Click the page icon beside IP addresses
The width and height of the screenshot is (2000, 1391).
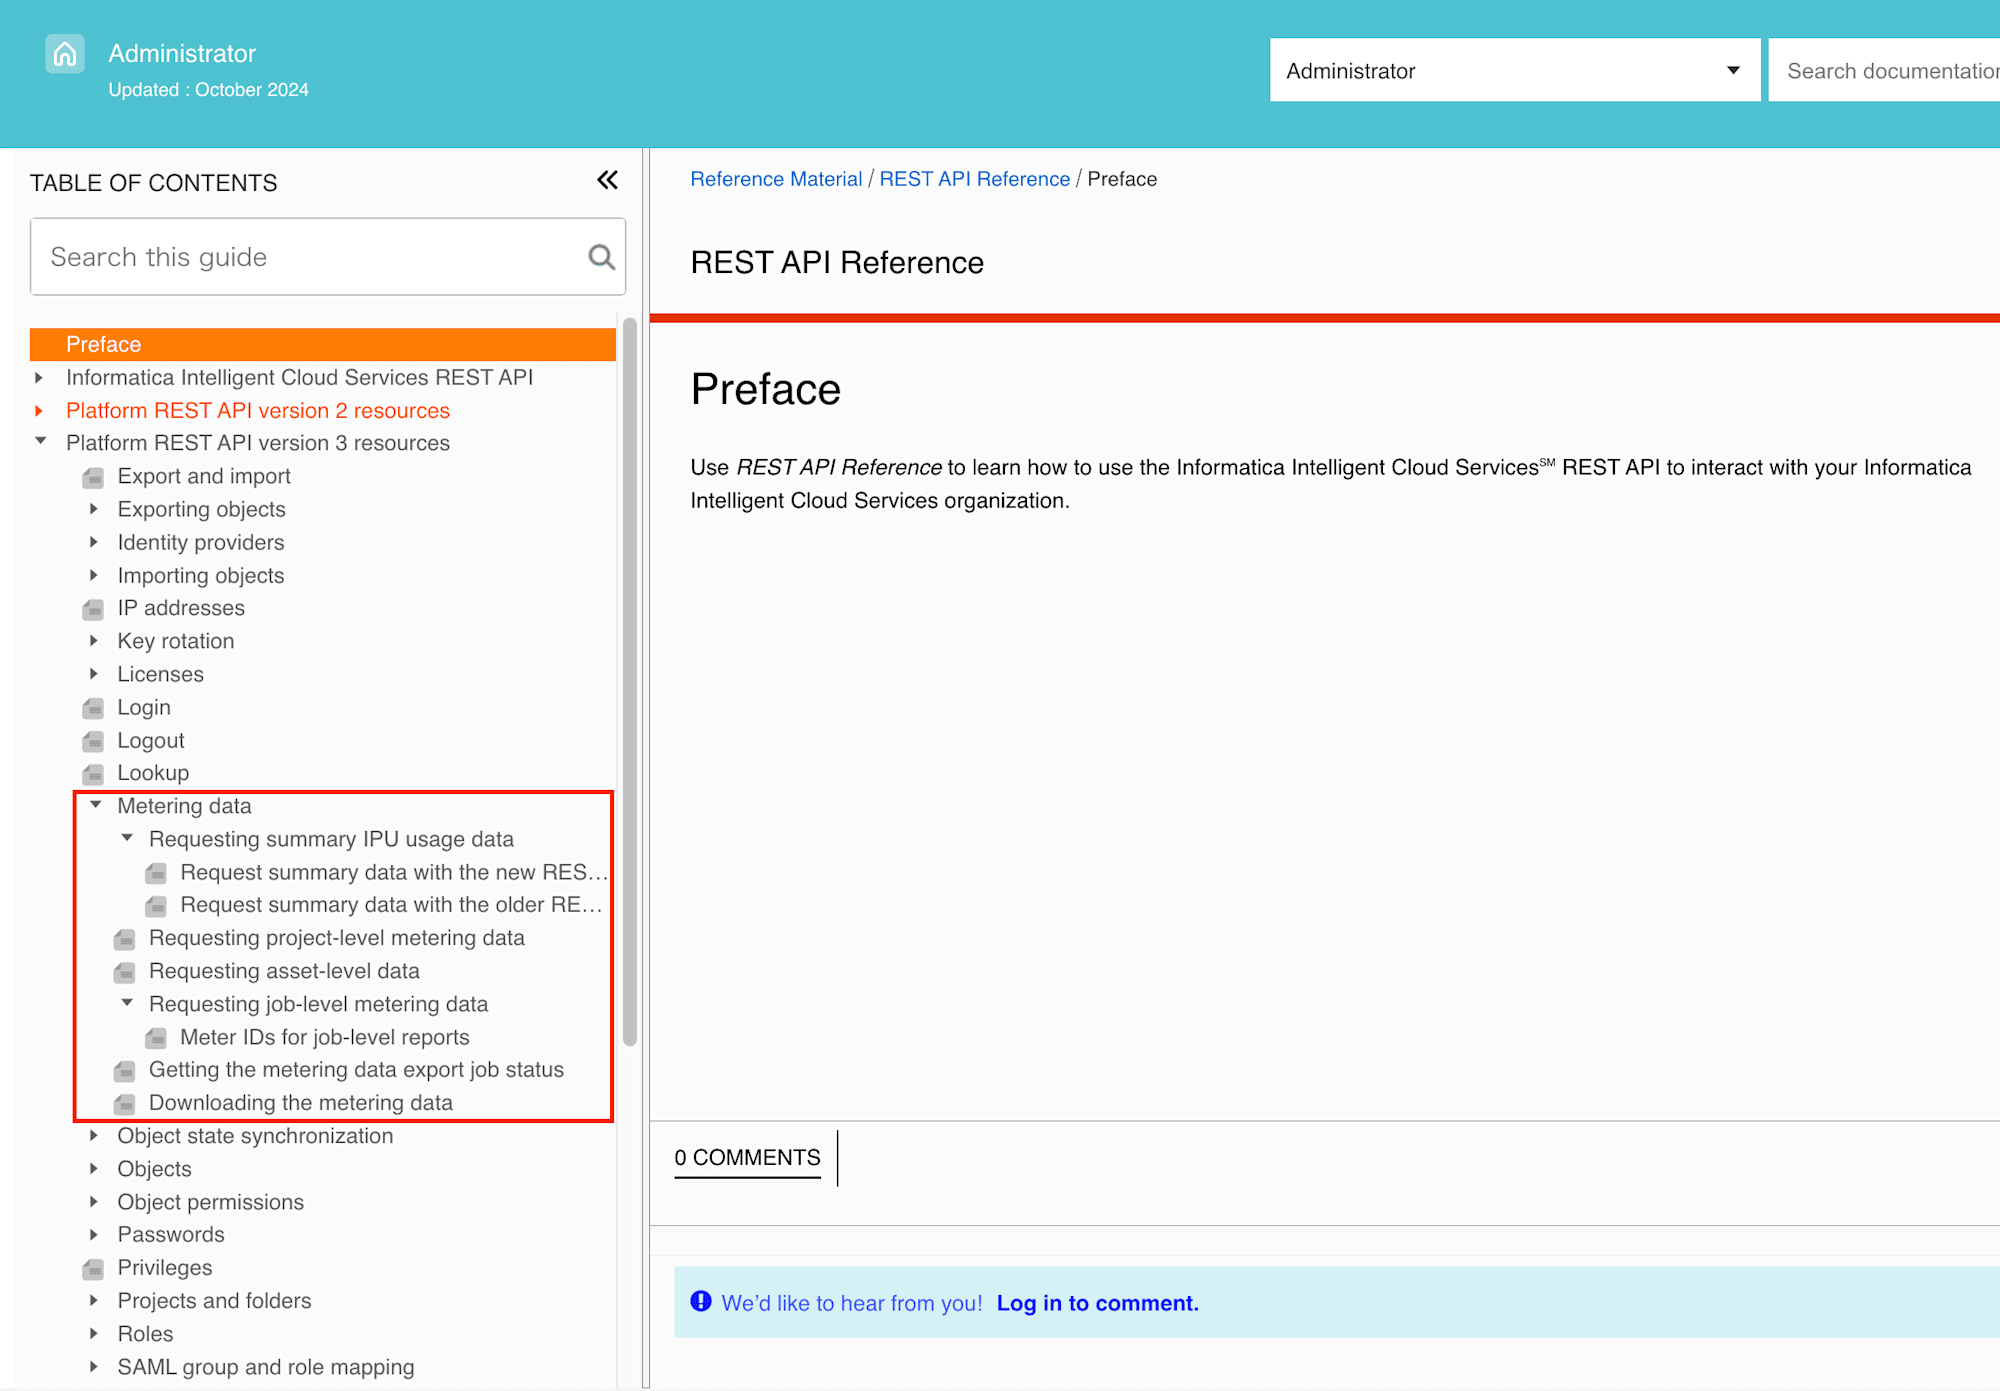coord(93,609)
